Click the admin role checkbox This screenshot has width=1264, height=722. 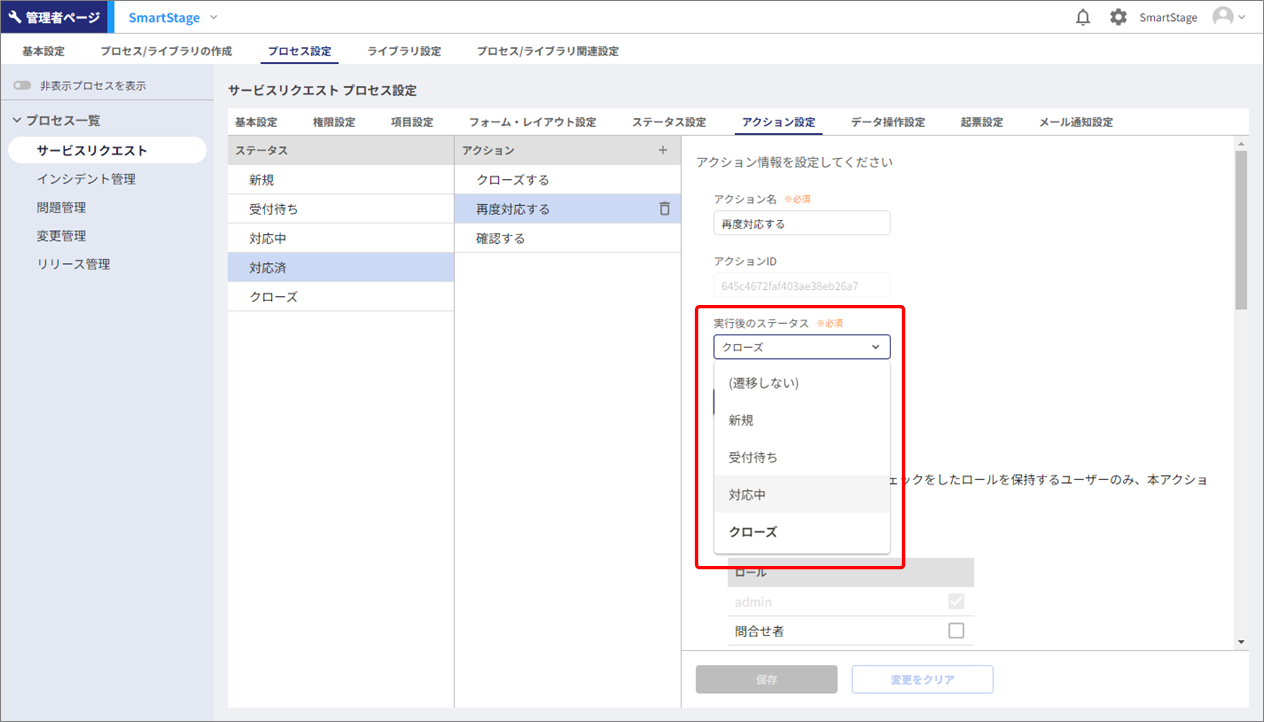click(956, 602)
